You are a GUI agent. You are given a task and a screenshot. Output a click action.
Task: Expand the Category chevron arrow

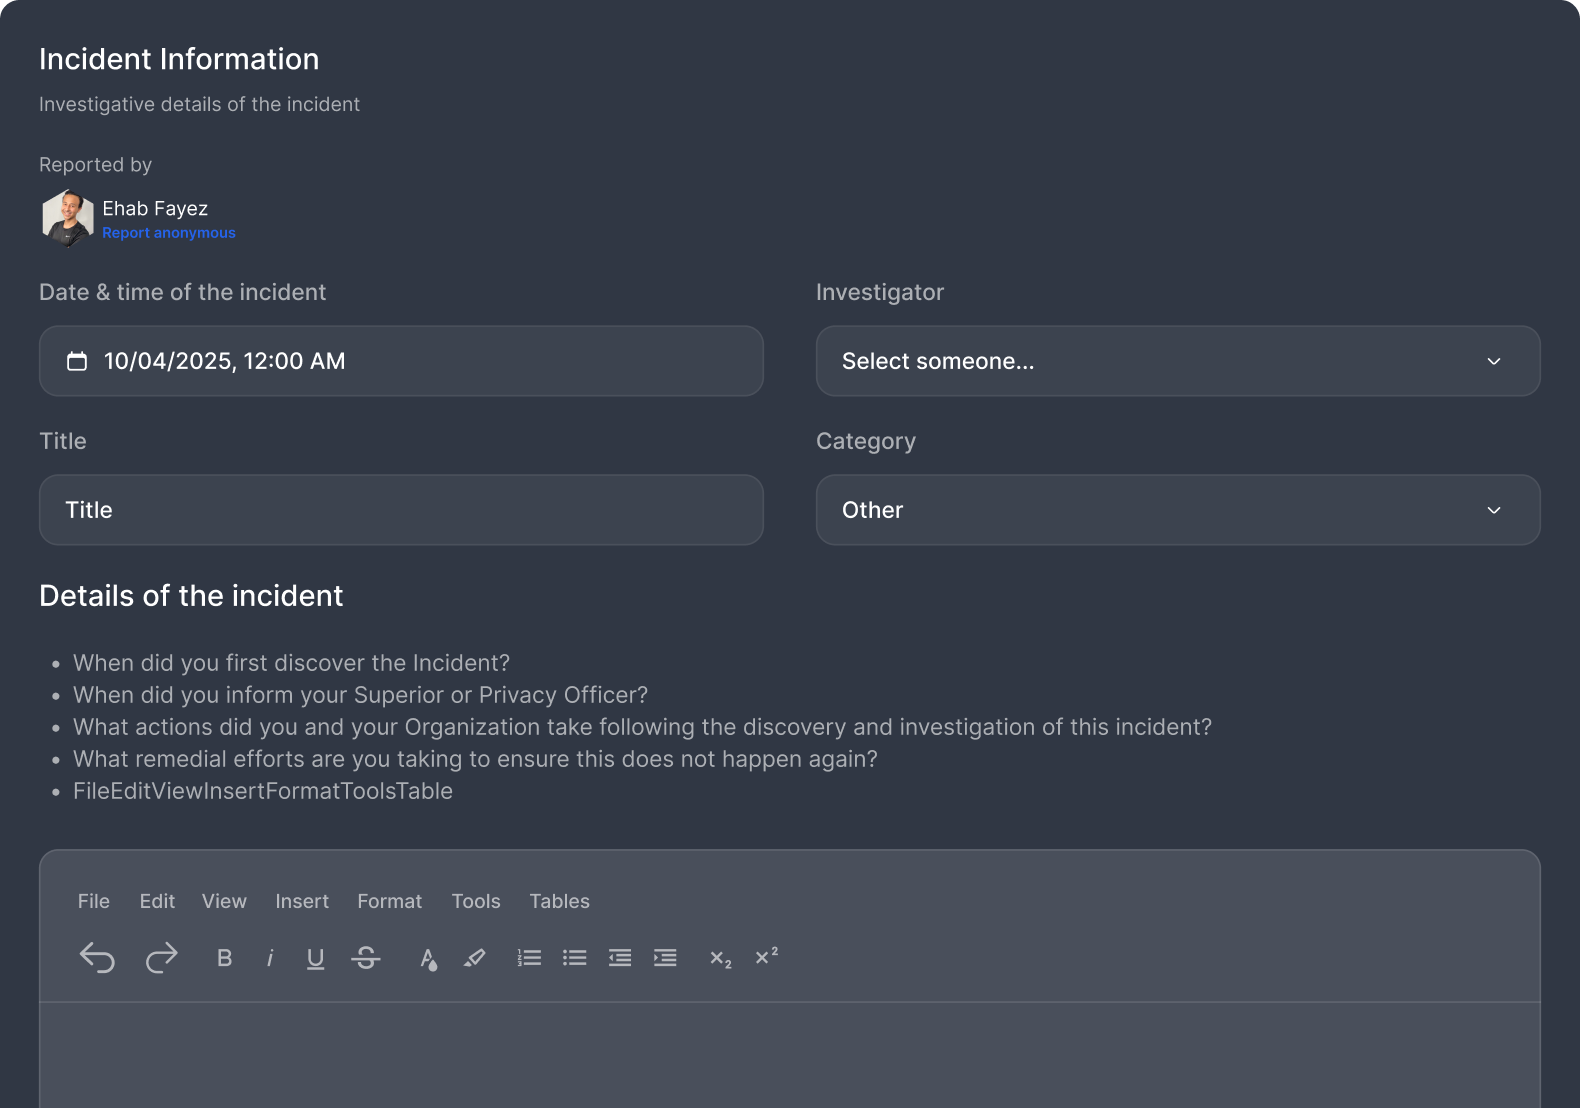(x=1494, y=510)
